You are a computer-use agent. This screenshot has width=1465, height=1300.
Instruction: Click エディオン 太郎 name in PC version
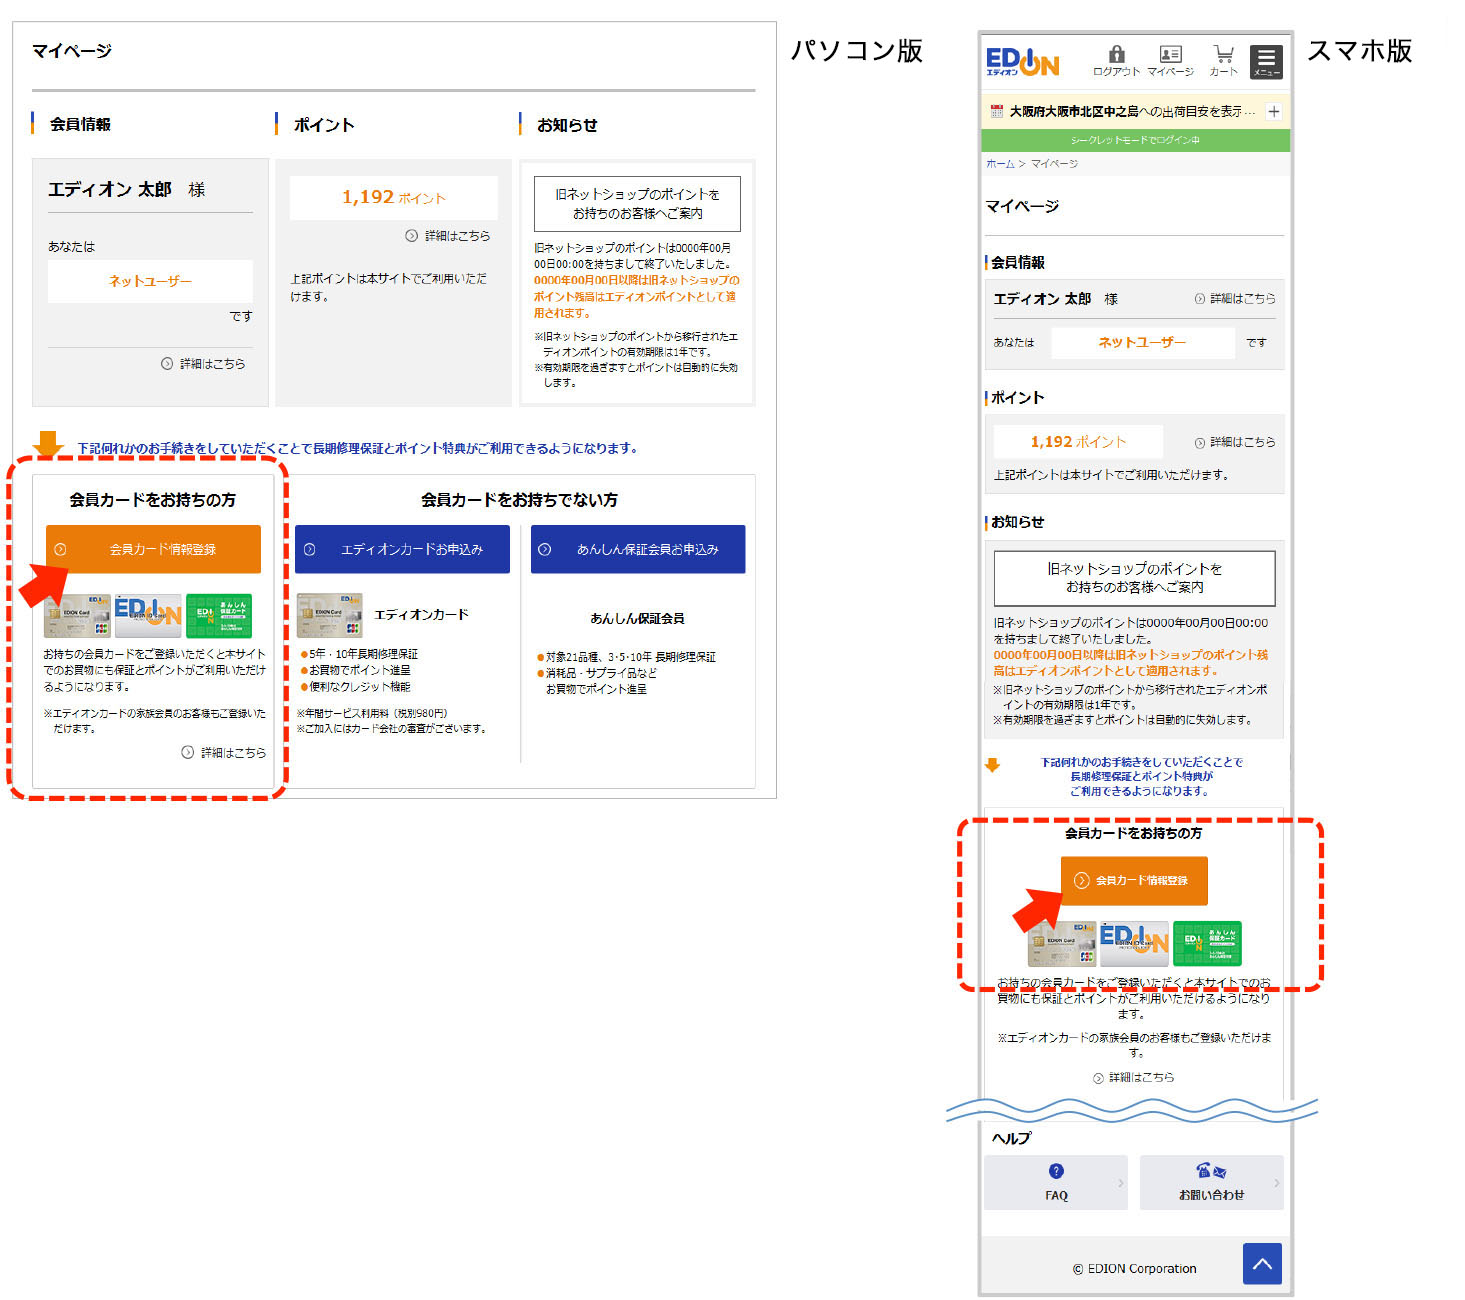pos(110,189)
